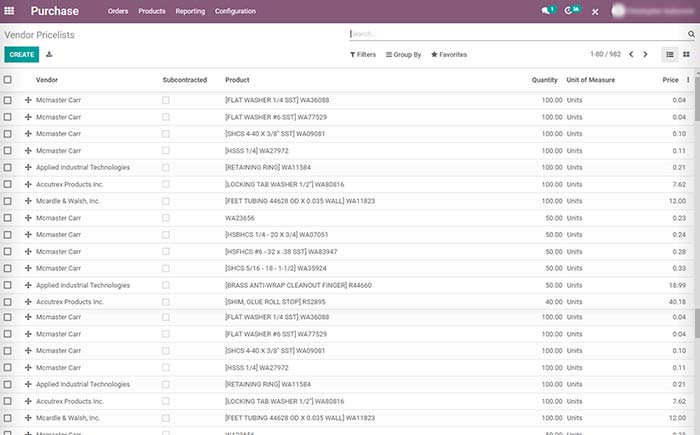Click the search magnifier icon

(691, 33)
